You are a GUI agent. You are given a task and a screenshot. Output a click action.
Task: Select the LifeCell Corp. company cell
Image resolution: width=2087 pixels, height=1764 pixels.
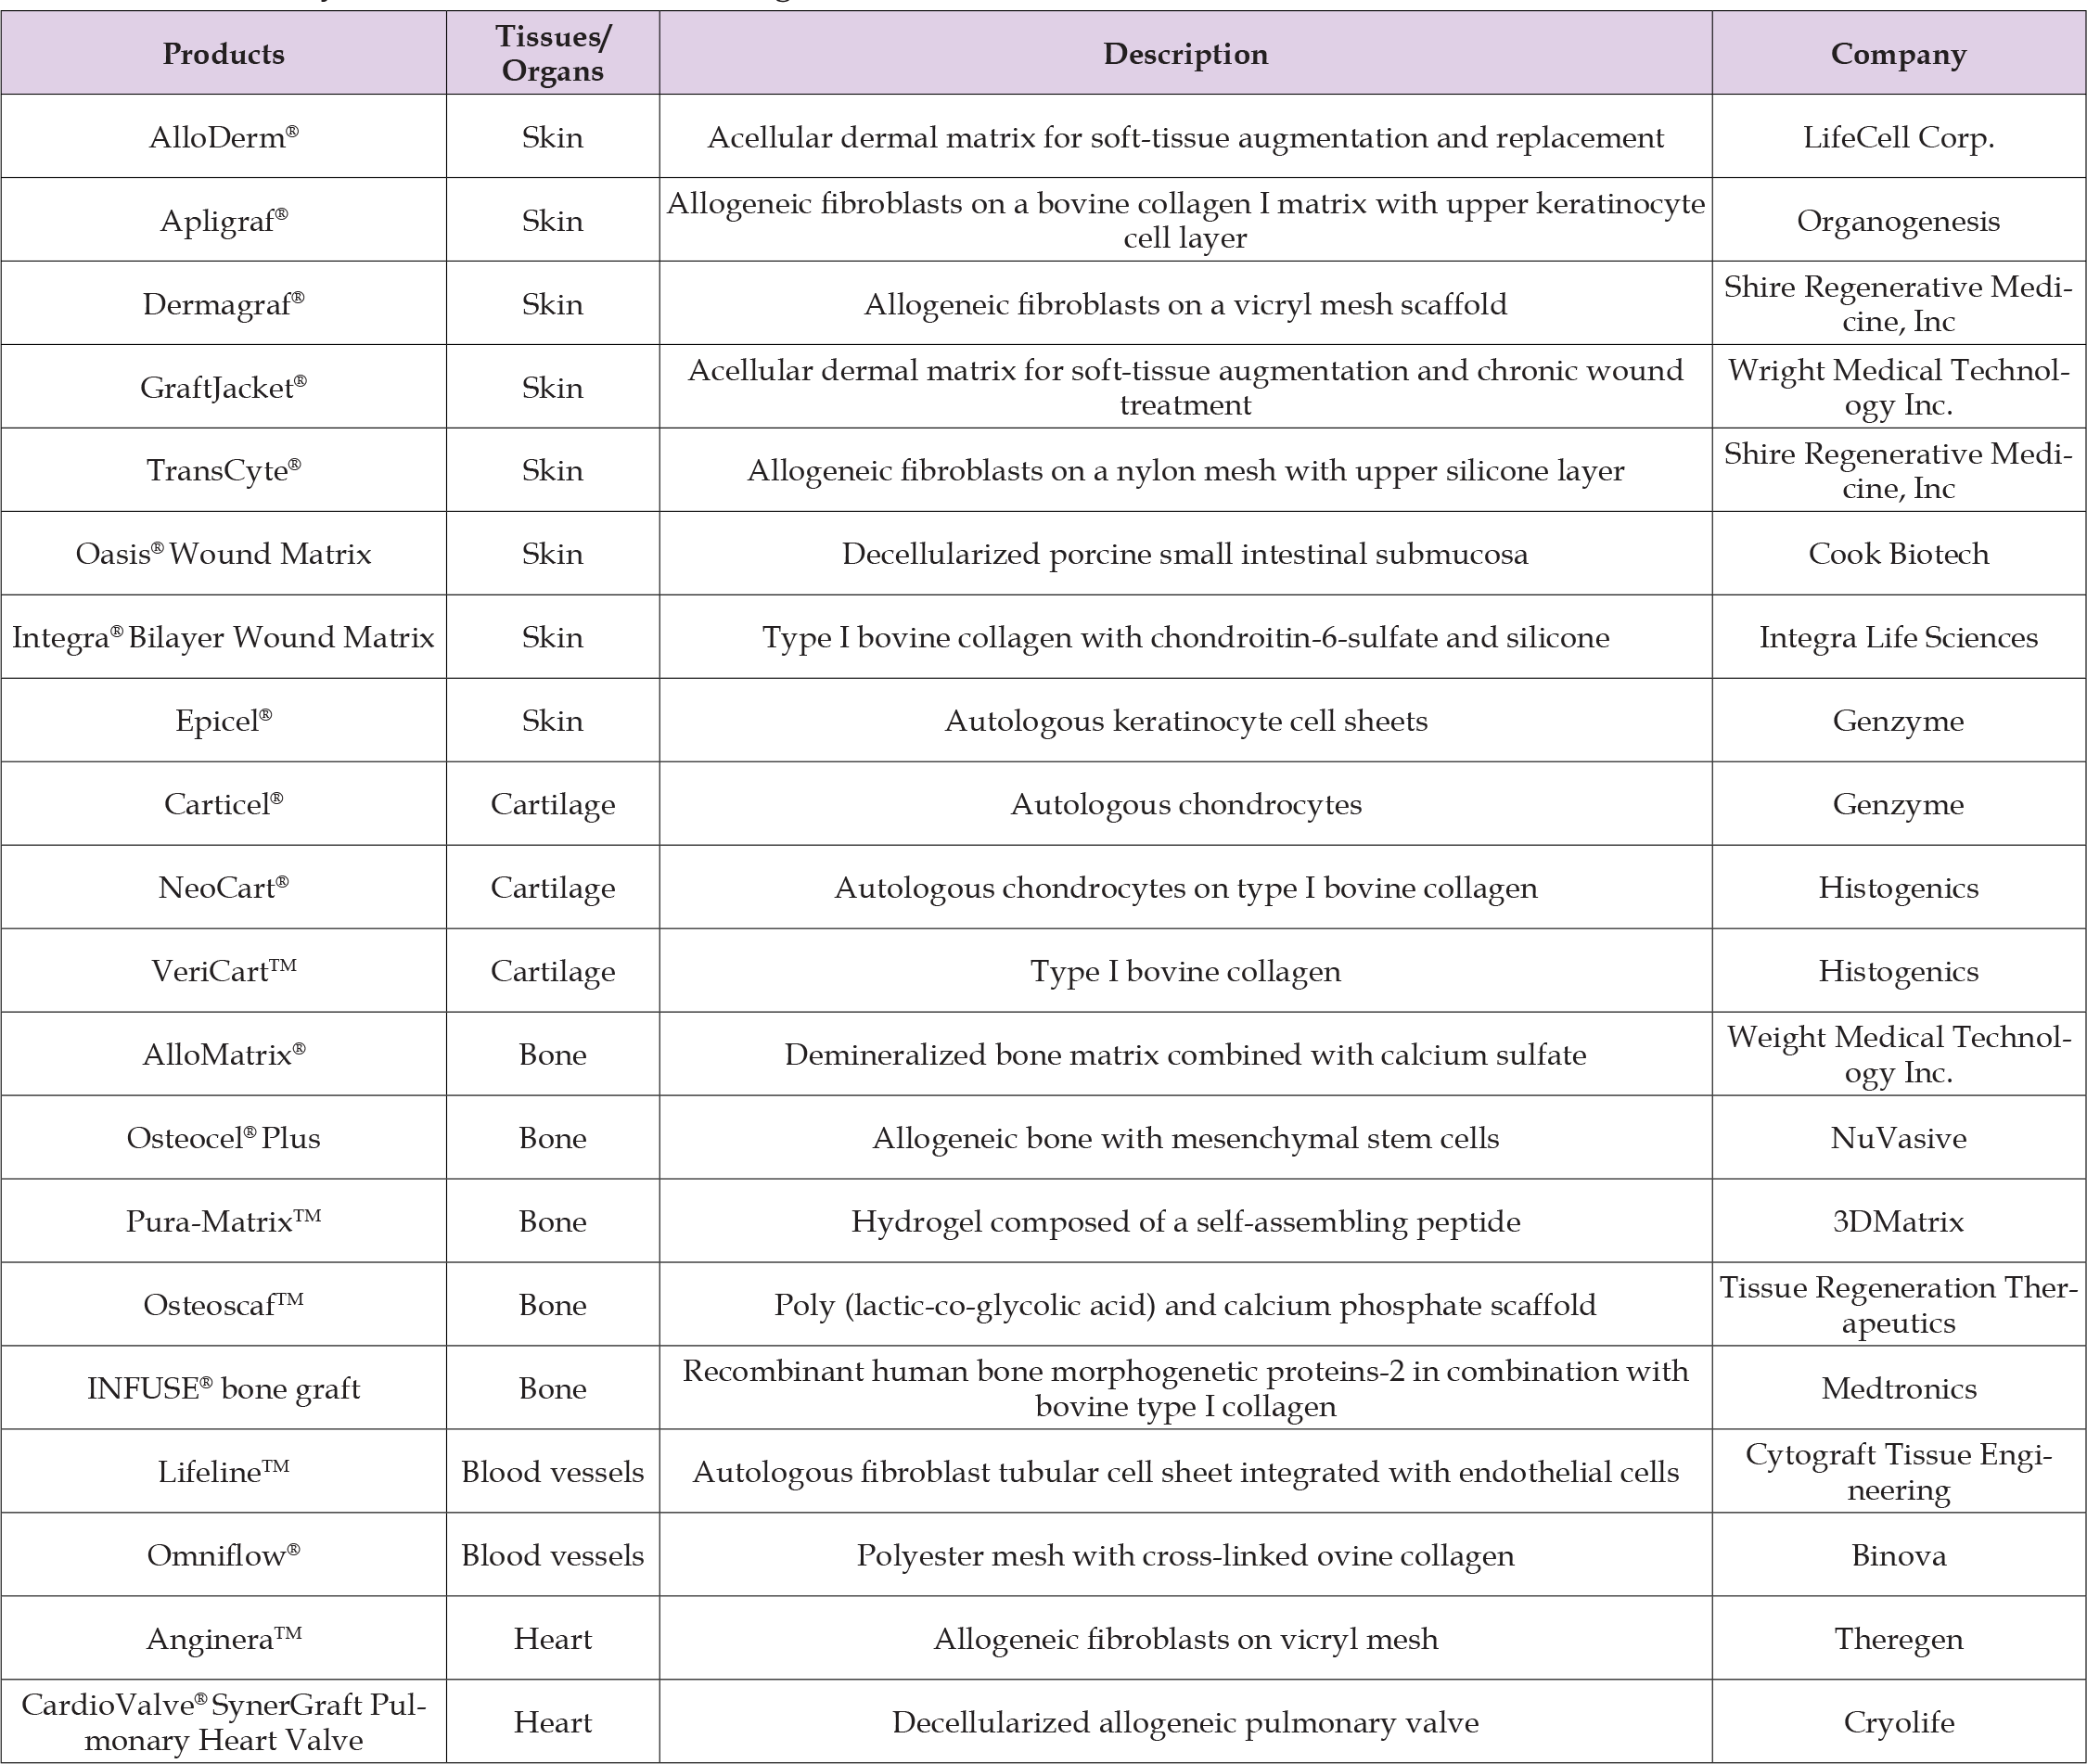[1898, 137]
